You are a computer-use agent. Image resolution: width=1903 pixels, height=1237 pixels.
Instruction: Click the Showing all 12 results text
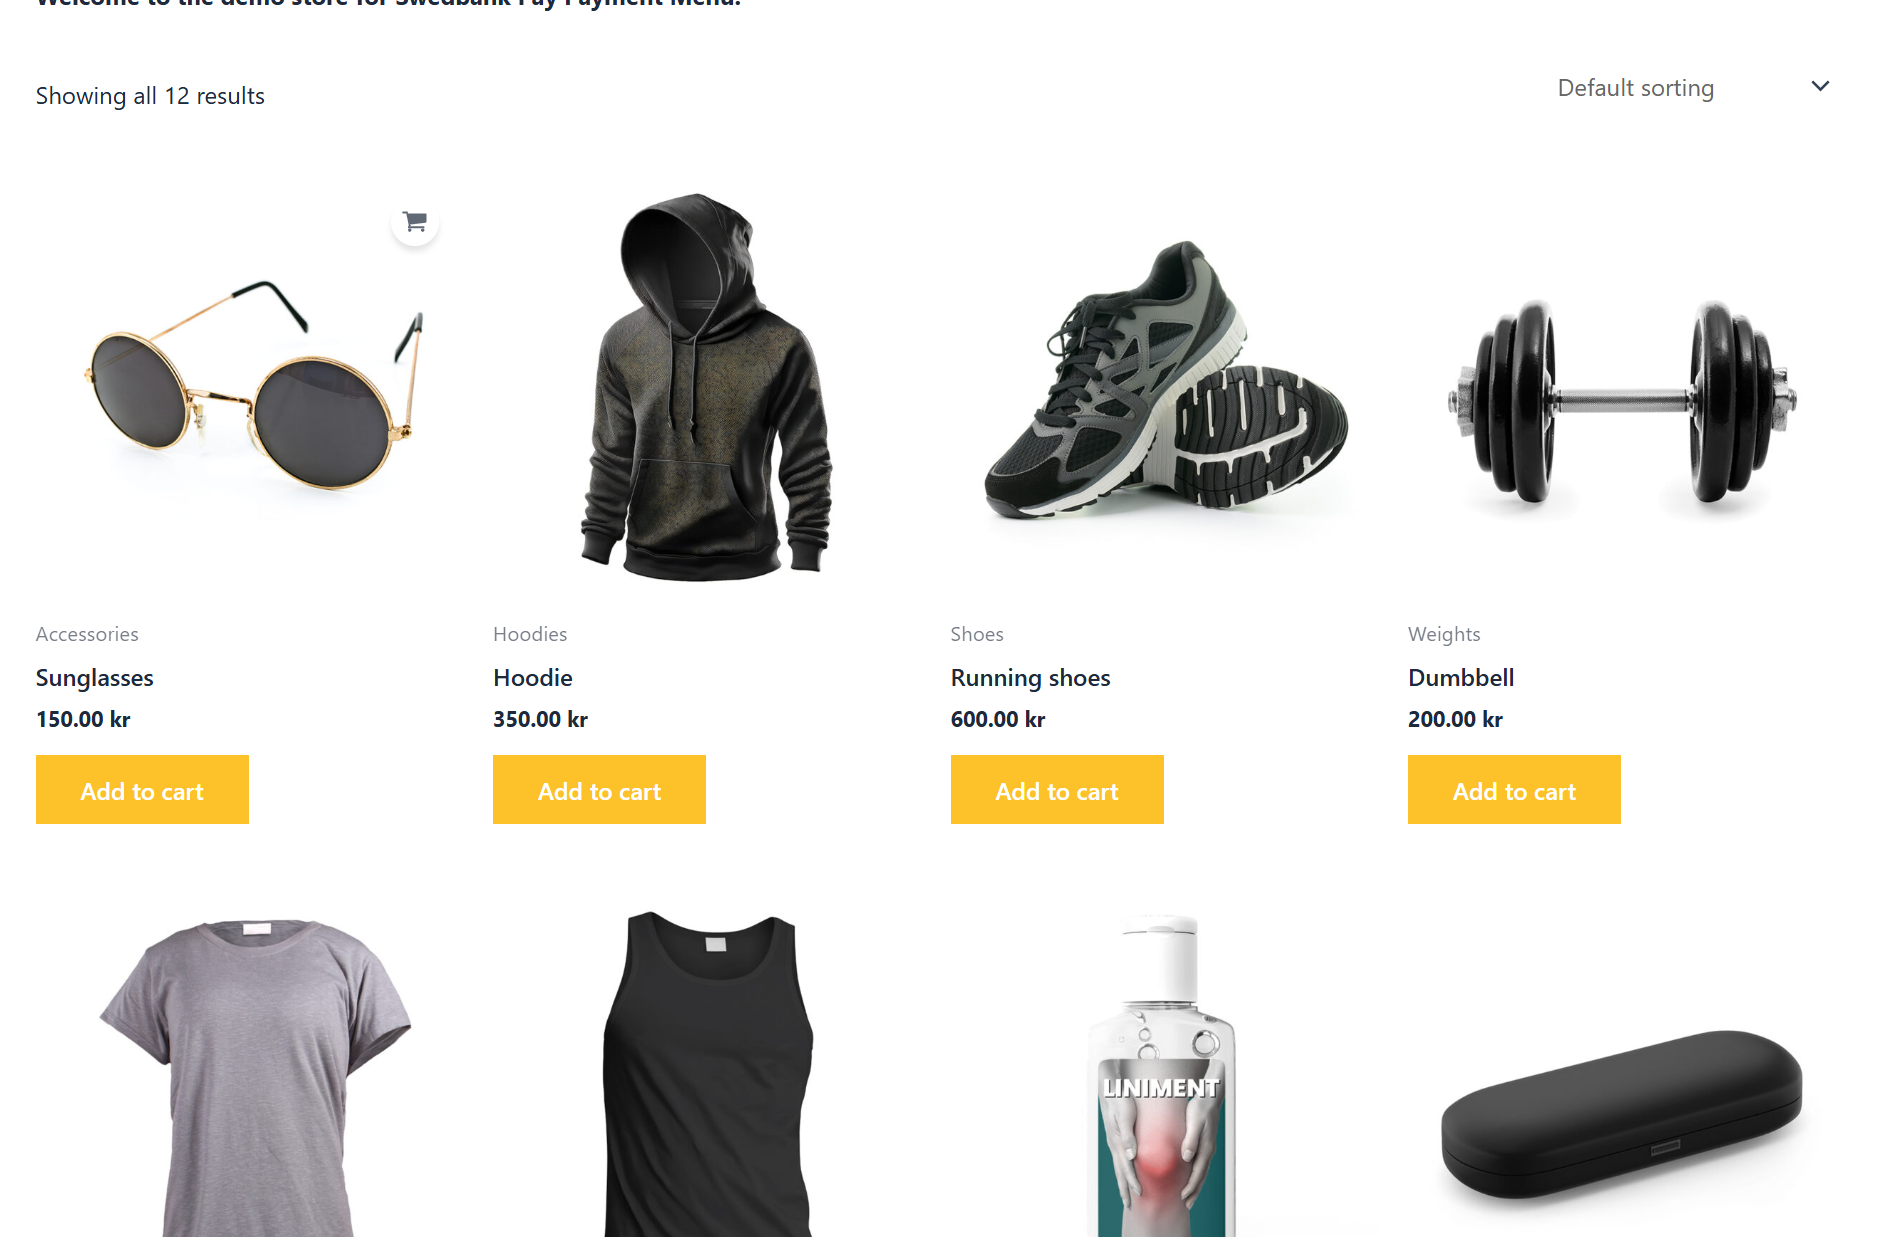pos(150,96)
